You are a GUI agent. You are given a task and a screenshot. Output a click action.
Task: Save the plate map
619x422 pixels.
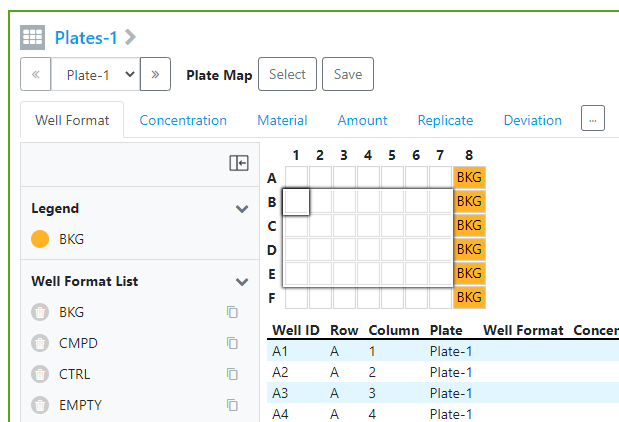pos(348,74)
